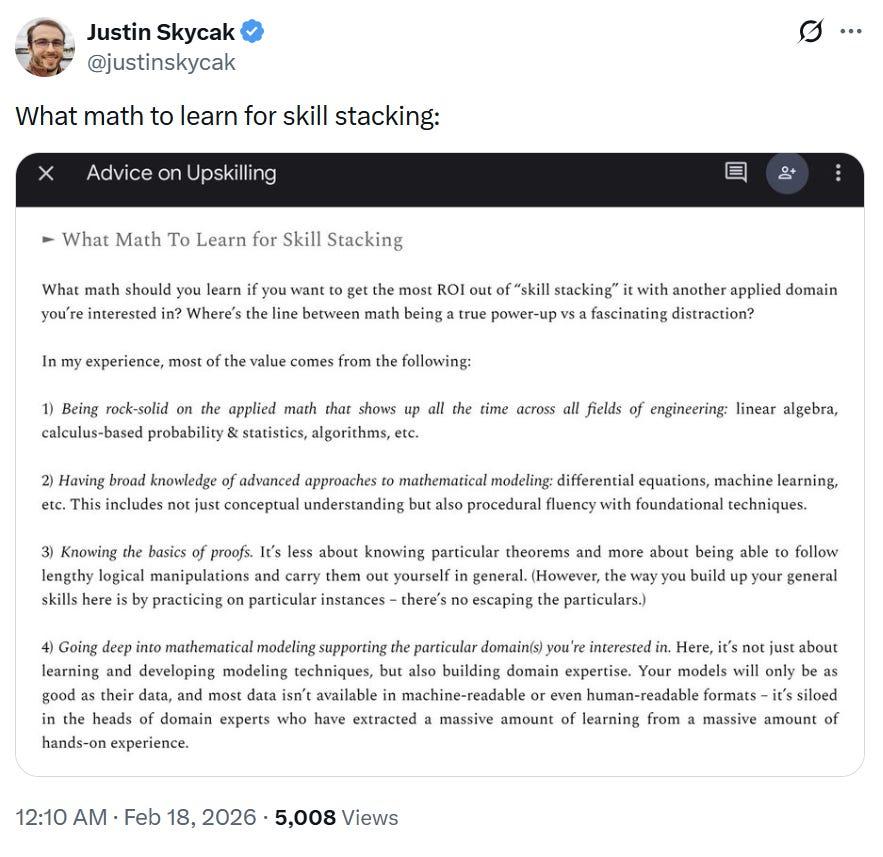Click the share people icon
The image size is (883, 857).
click(x=787, y=173)
